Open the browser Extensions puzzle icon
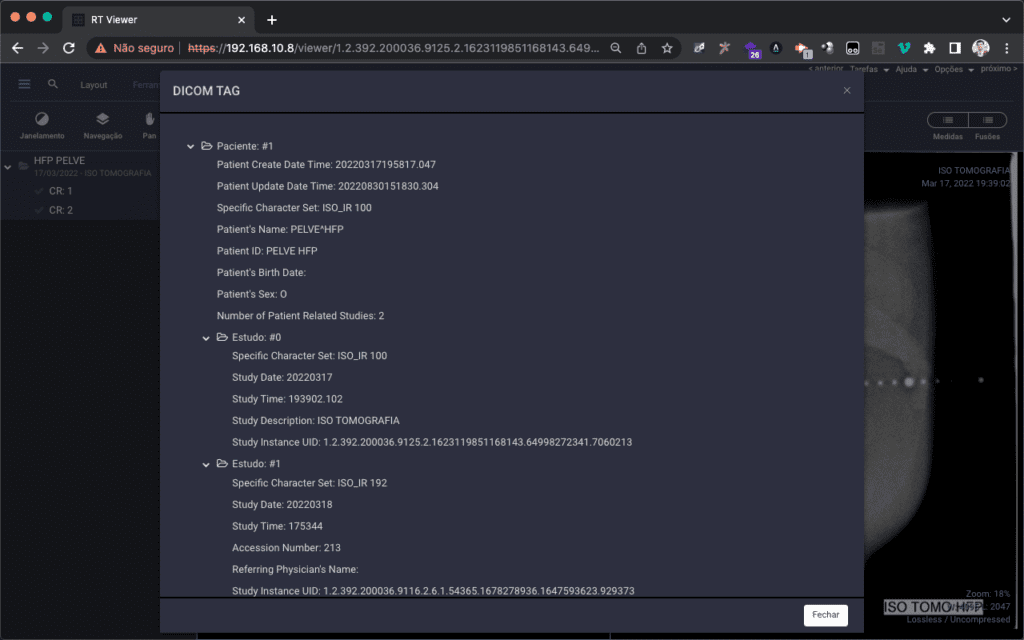 coord(929,48)
